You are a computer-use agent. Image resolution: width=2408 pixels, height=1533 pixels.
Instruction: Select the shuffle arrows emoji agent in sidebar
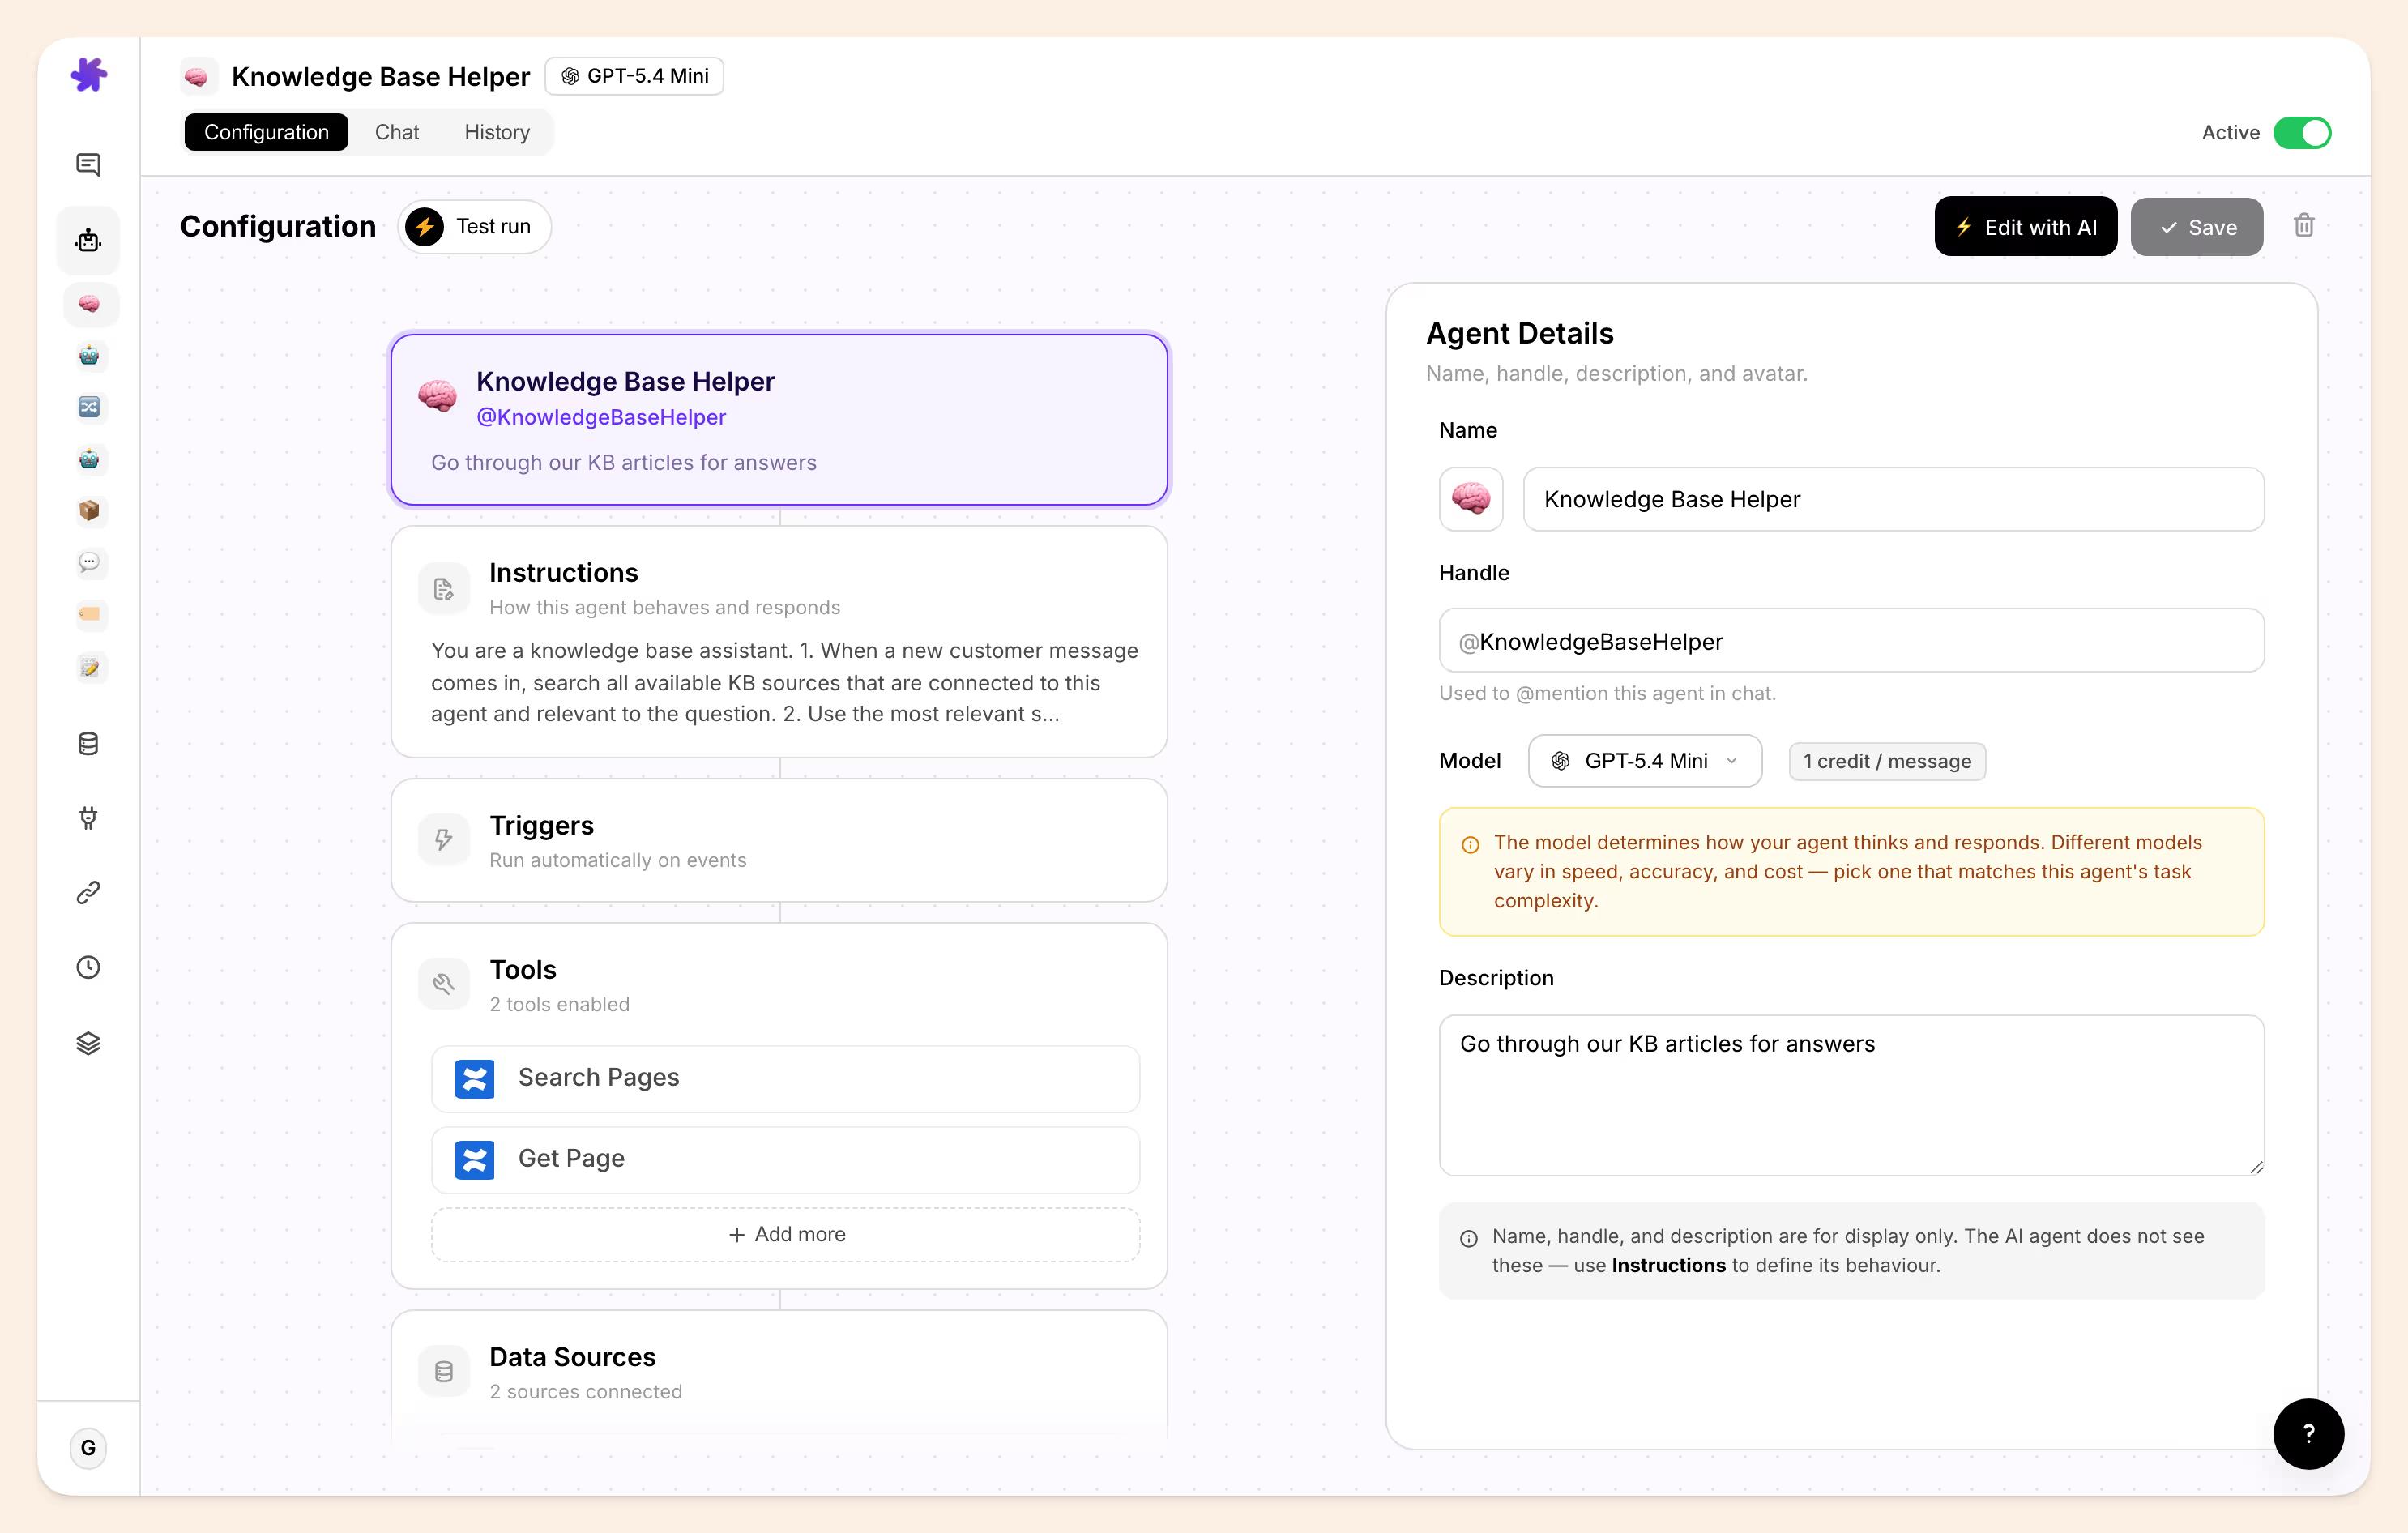tap(89, 407)
